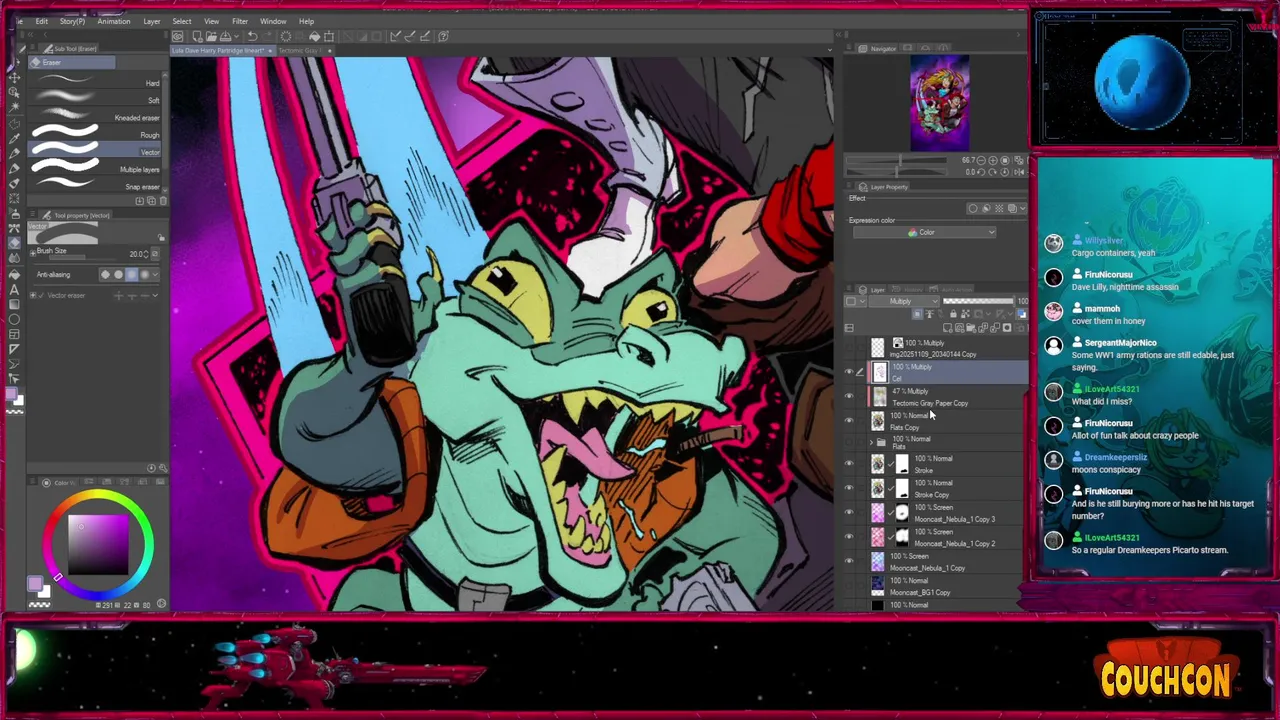Viewport: 1280px width, 720px height.
Task: Click the Tone effect icon in Layer Property
Action: point(999,208)
